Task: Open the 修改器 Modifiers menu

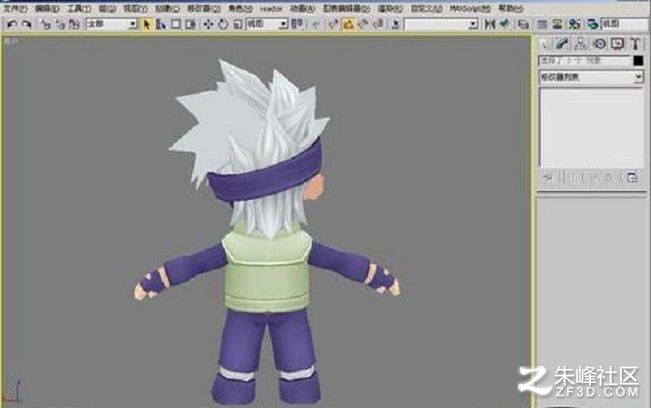Action: (x=203, y=8)
